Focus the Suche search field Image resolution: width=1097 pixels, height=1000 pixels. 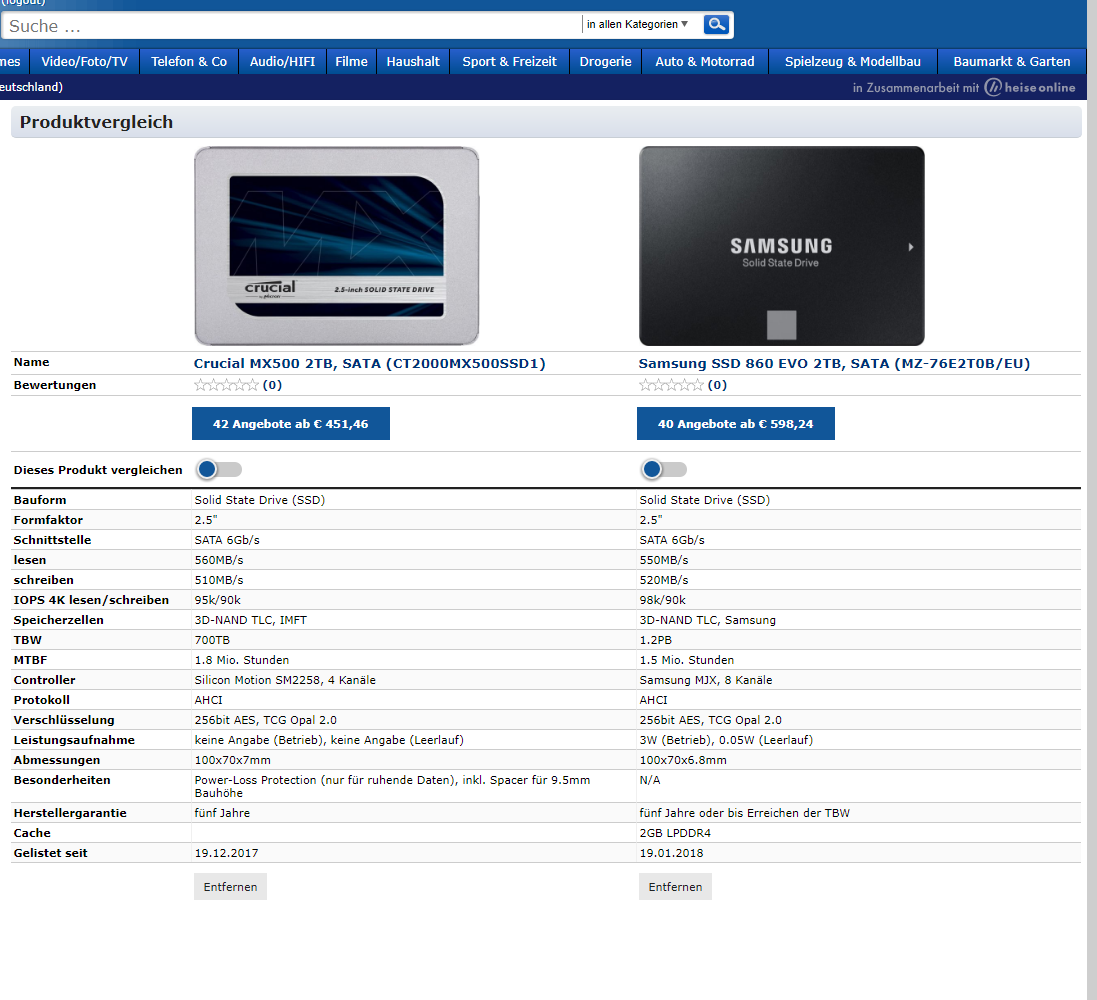pyautogui.click(x=292, y=26)
